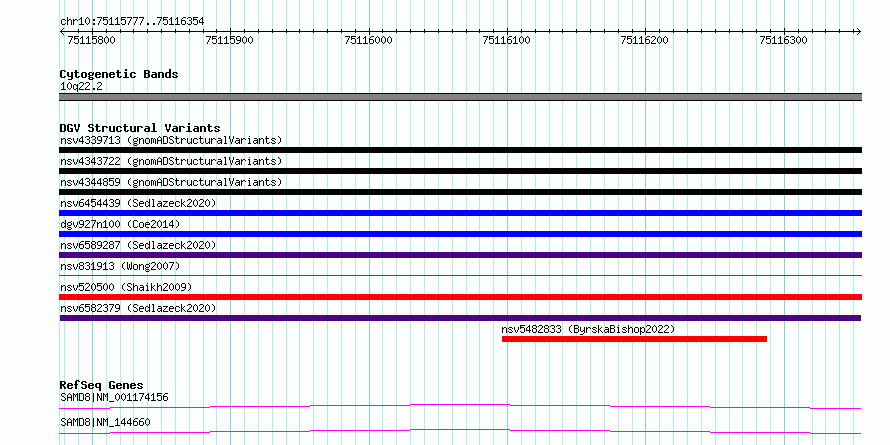Click the purple bar for nsv6582379
Screen dimensions: 890x445
(460, 318)
